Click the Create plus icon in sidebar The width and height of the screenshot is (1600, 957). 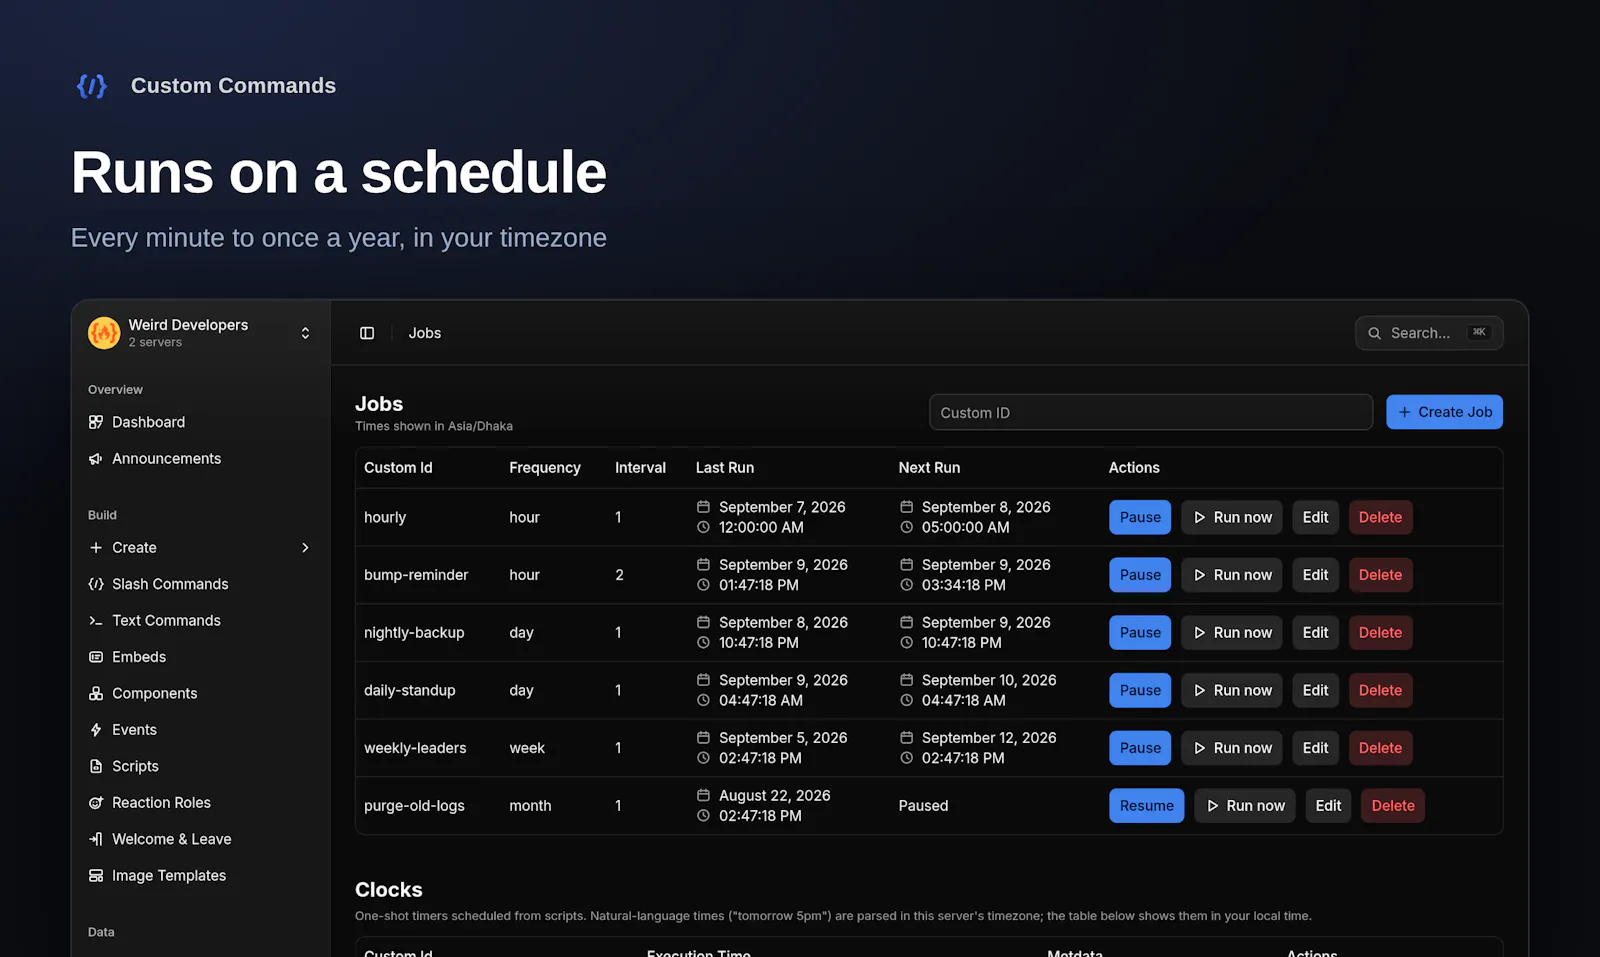click(96, 547)
